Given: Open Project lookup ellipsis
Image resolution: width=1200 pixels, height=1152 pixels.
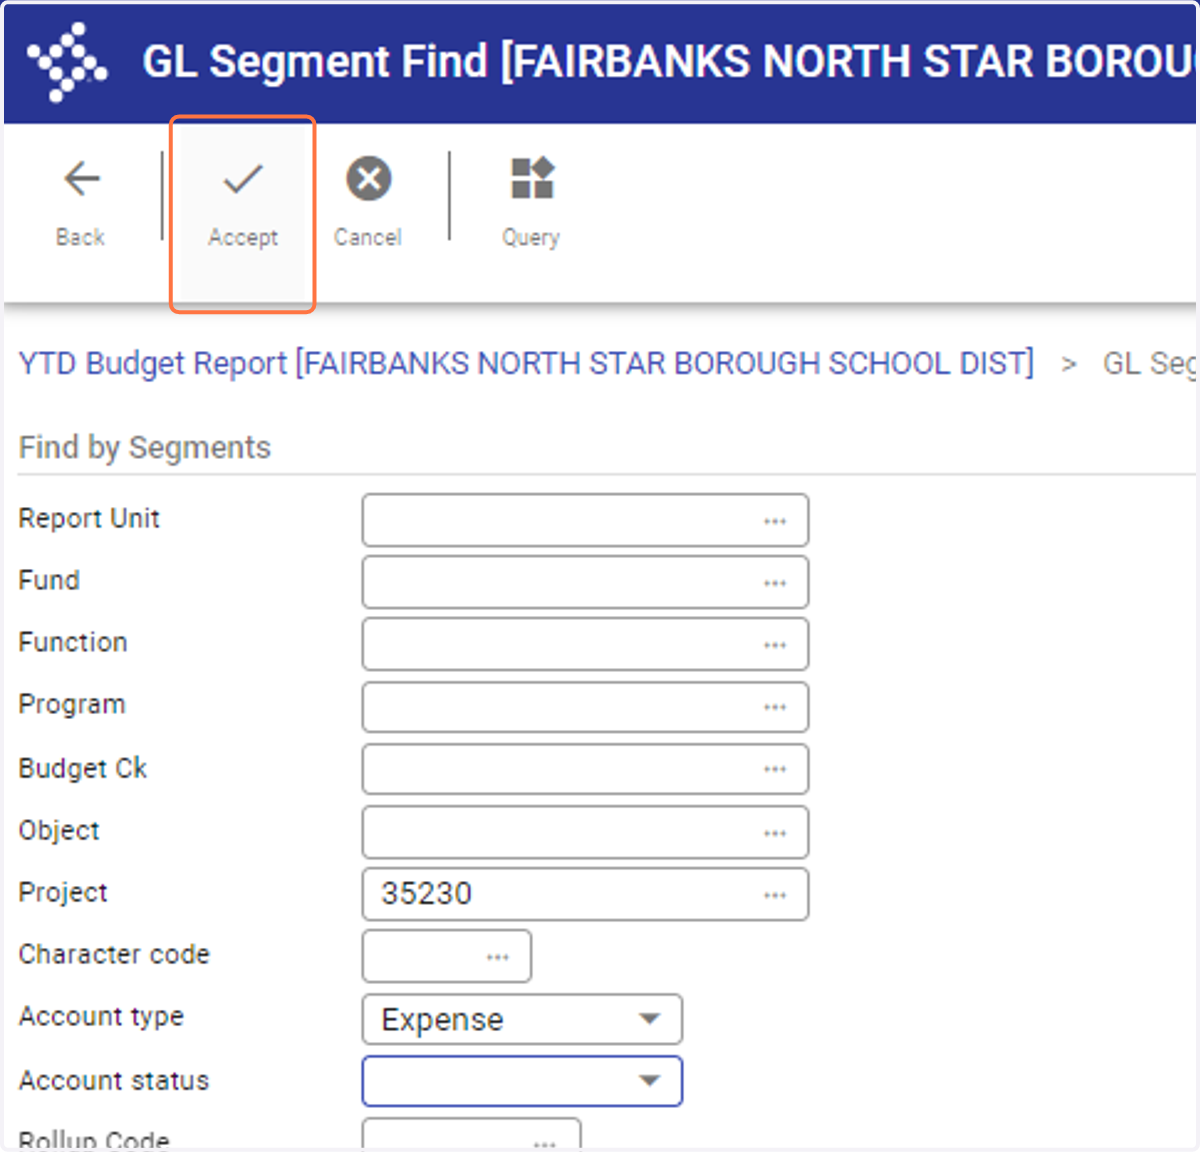Looking at the screenshot, I should click(775, 895).
